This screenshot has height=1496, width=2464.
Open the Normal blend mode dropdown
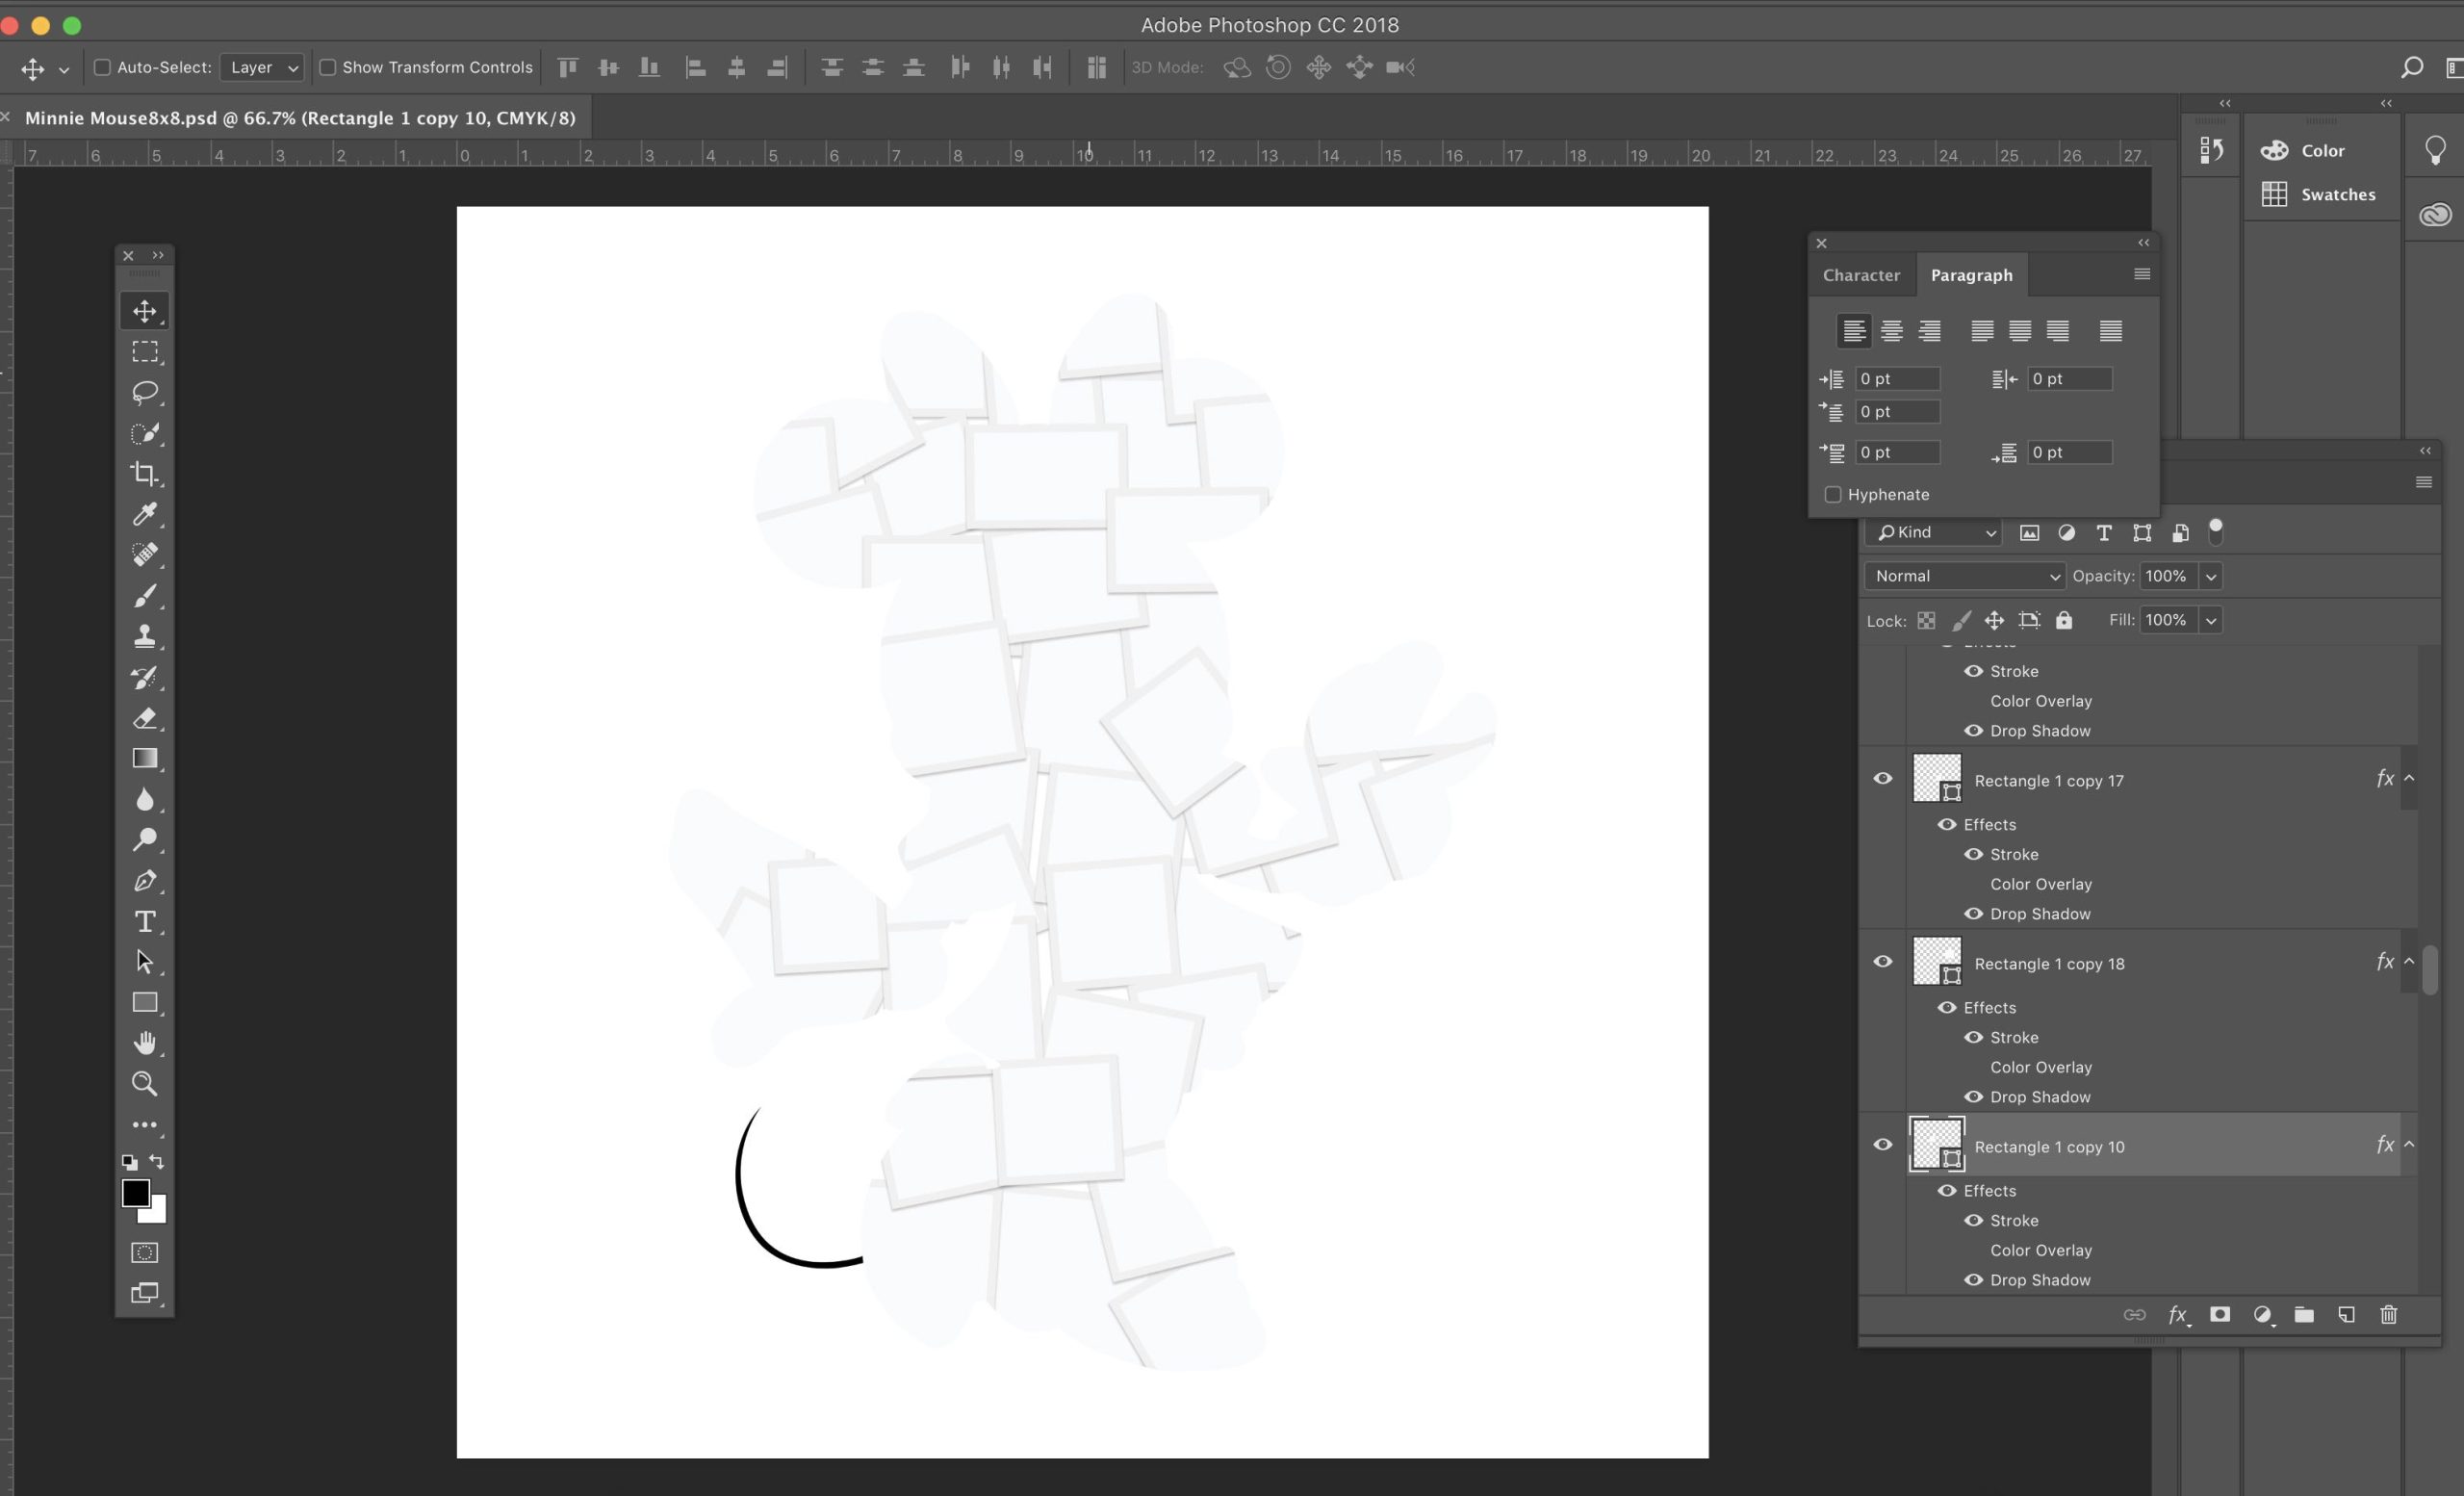pos(1964,576)
